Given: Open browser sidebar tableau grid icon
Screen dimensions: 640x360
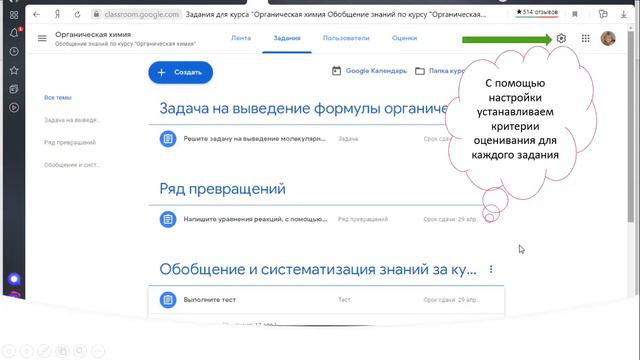Looking at the screenshot, I should point(14,15).
